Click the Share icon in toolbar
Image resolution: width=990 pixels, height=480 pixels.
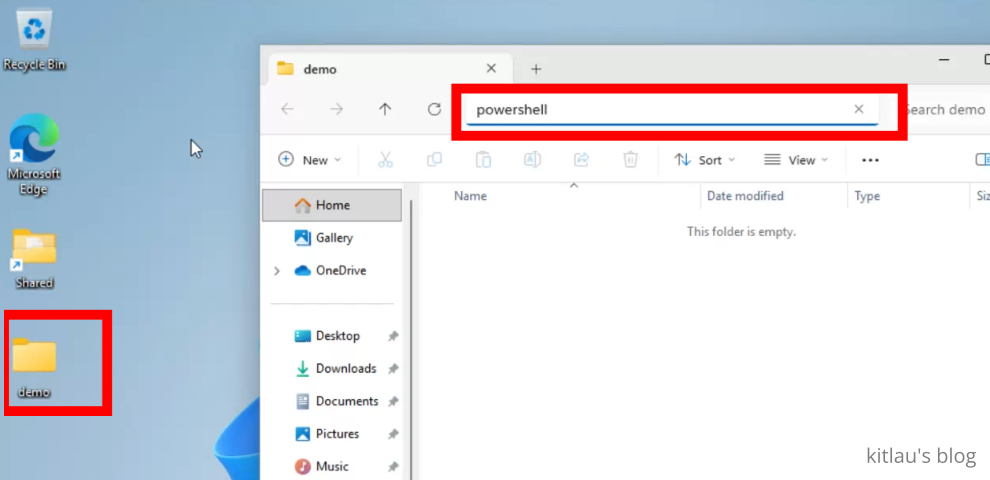[x=581, y=160]
